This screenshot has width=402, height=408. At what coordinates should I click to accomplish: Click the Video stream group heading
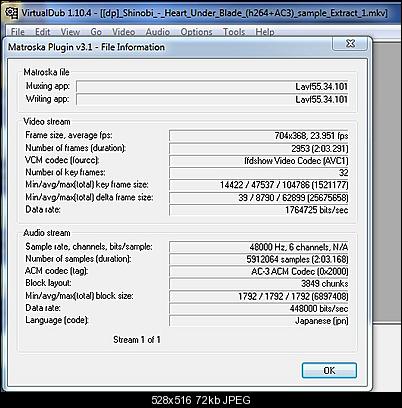(x=47, y=122)
